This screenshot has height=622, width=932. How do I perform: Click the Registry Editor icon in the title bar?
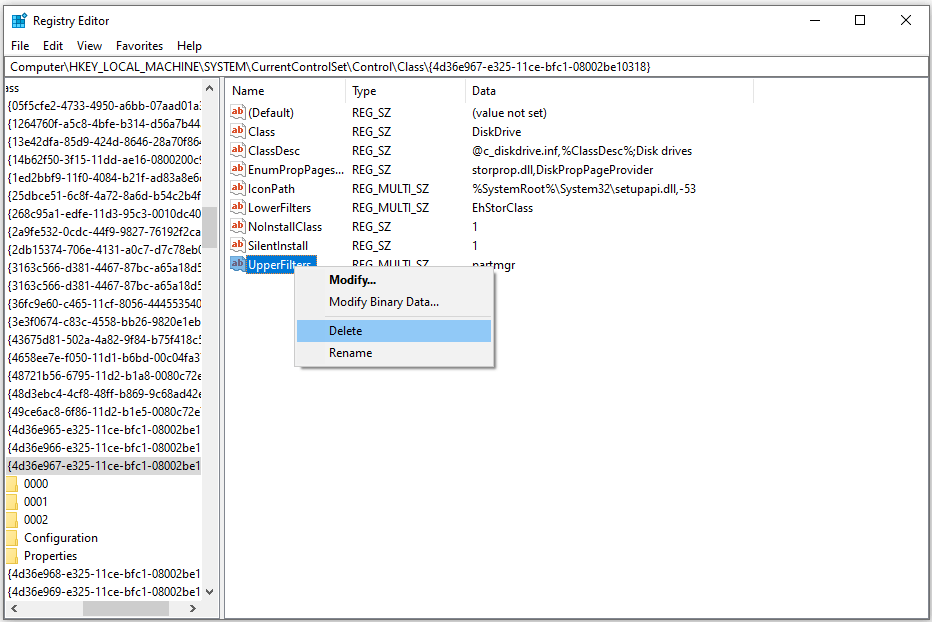(19, 19)
